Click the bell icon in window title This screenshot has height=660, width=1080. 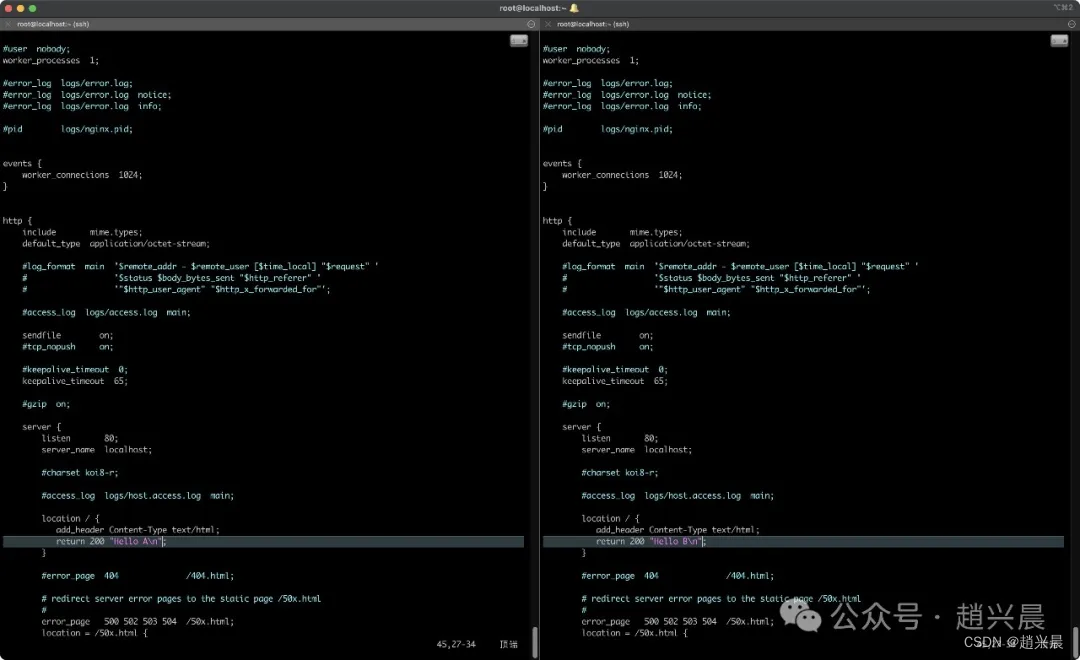click(x=574, y=8)
